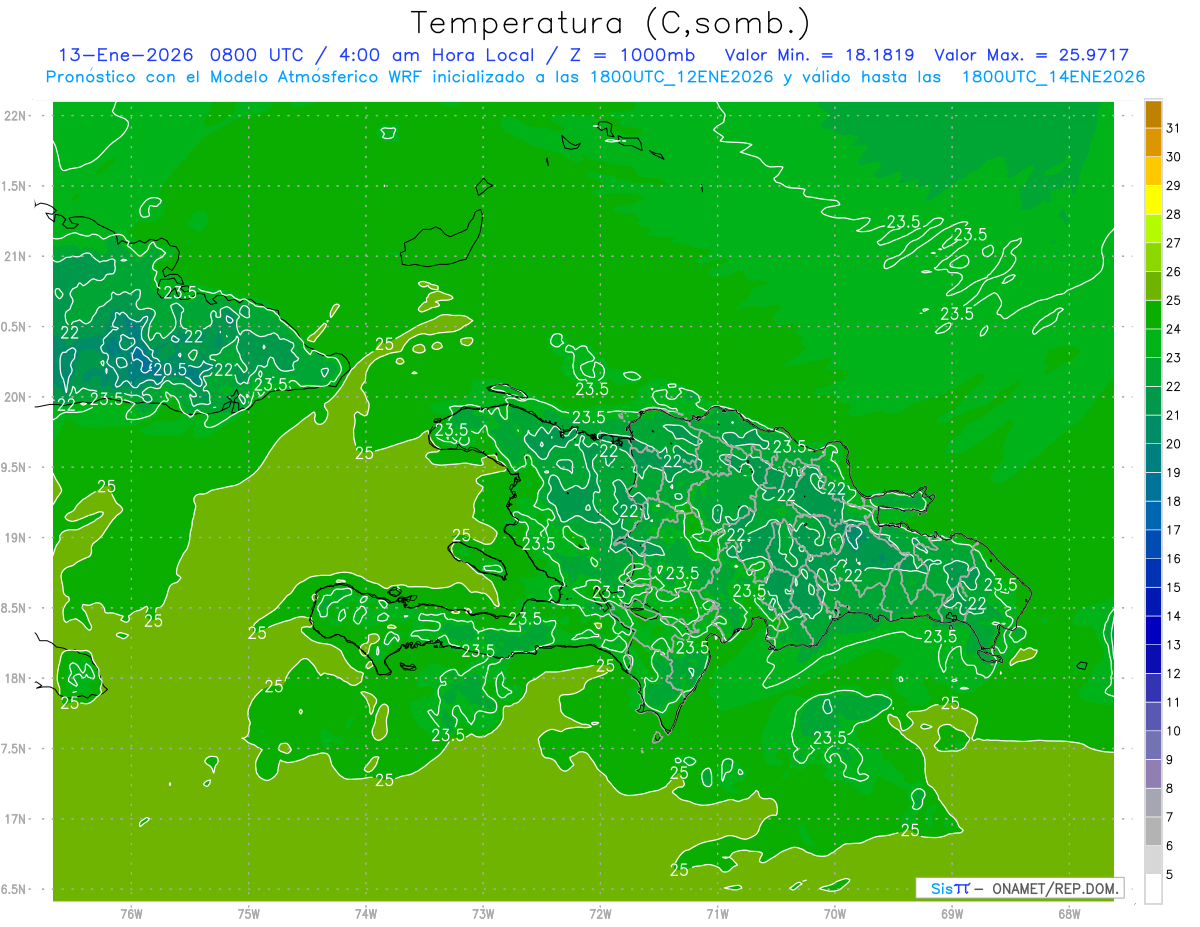Viewport: 1200px width, 927px height.
Task: Click the "73W" longitude axis label
Action: point(483,913)
